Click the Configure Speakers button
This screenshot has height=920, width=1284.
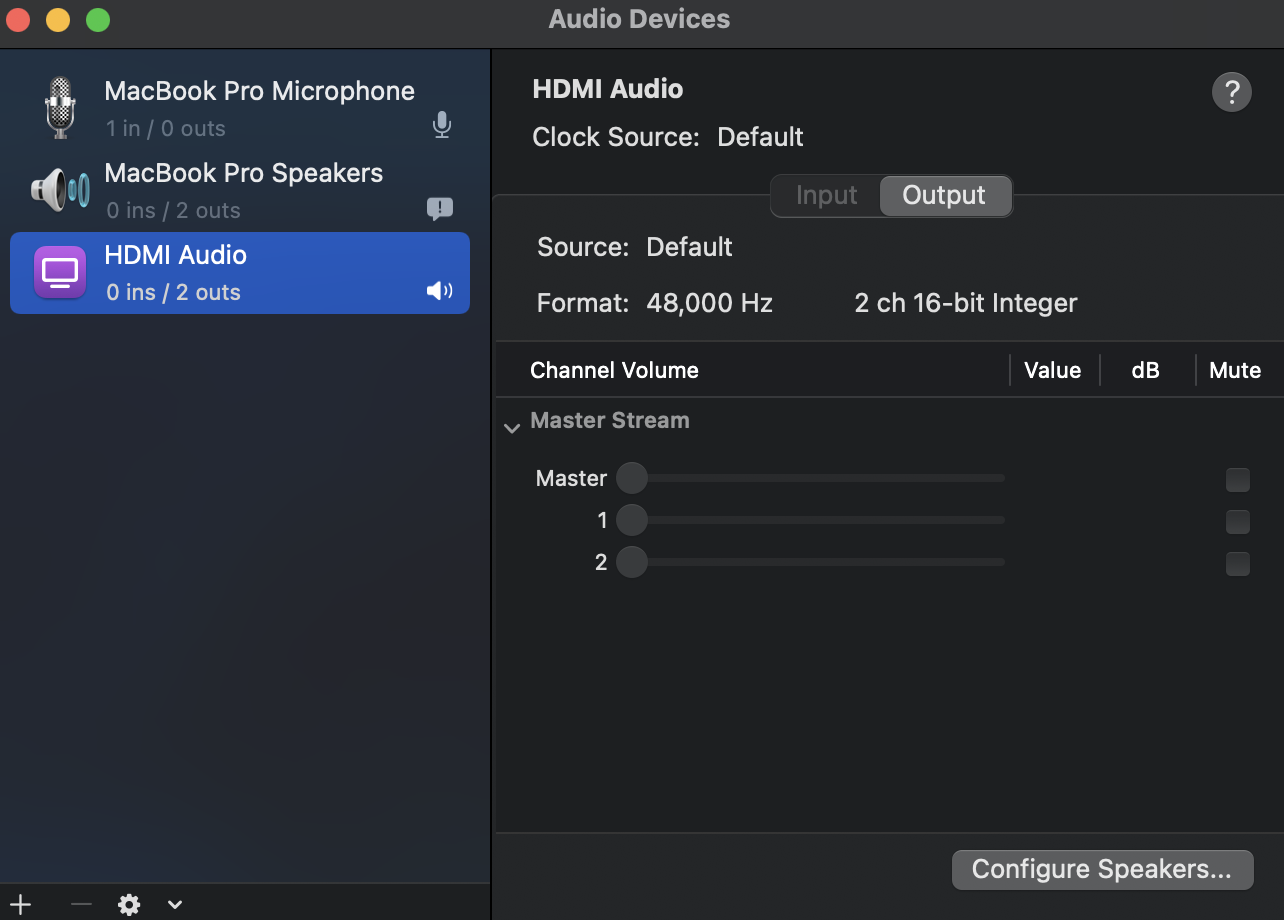[x=1102, y=869]
